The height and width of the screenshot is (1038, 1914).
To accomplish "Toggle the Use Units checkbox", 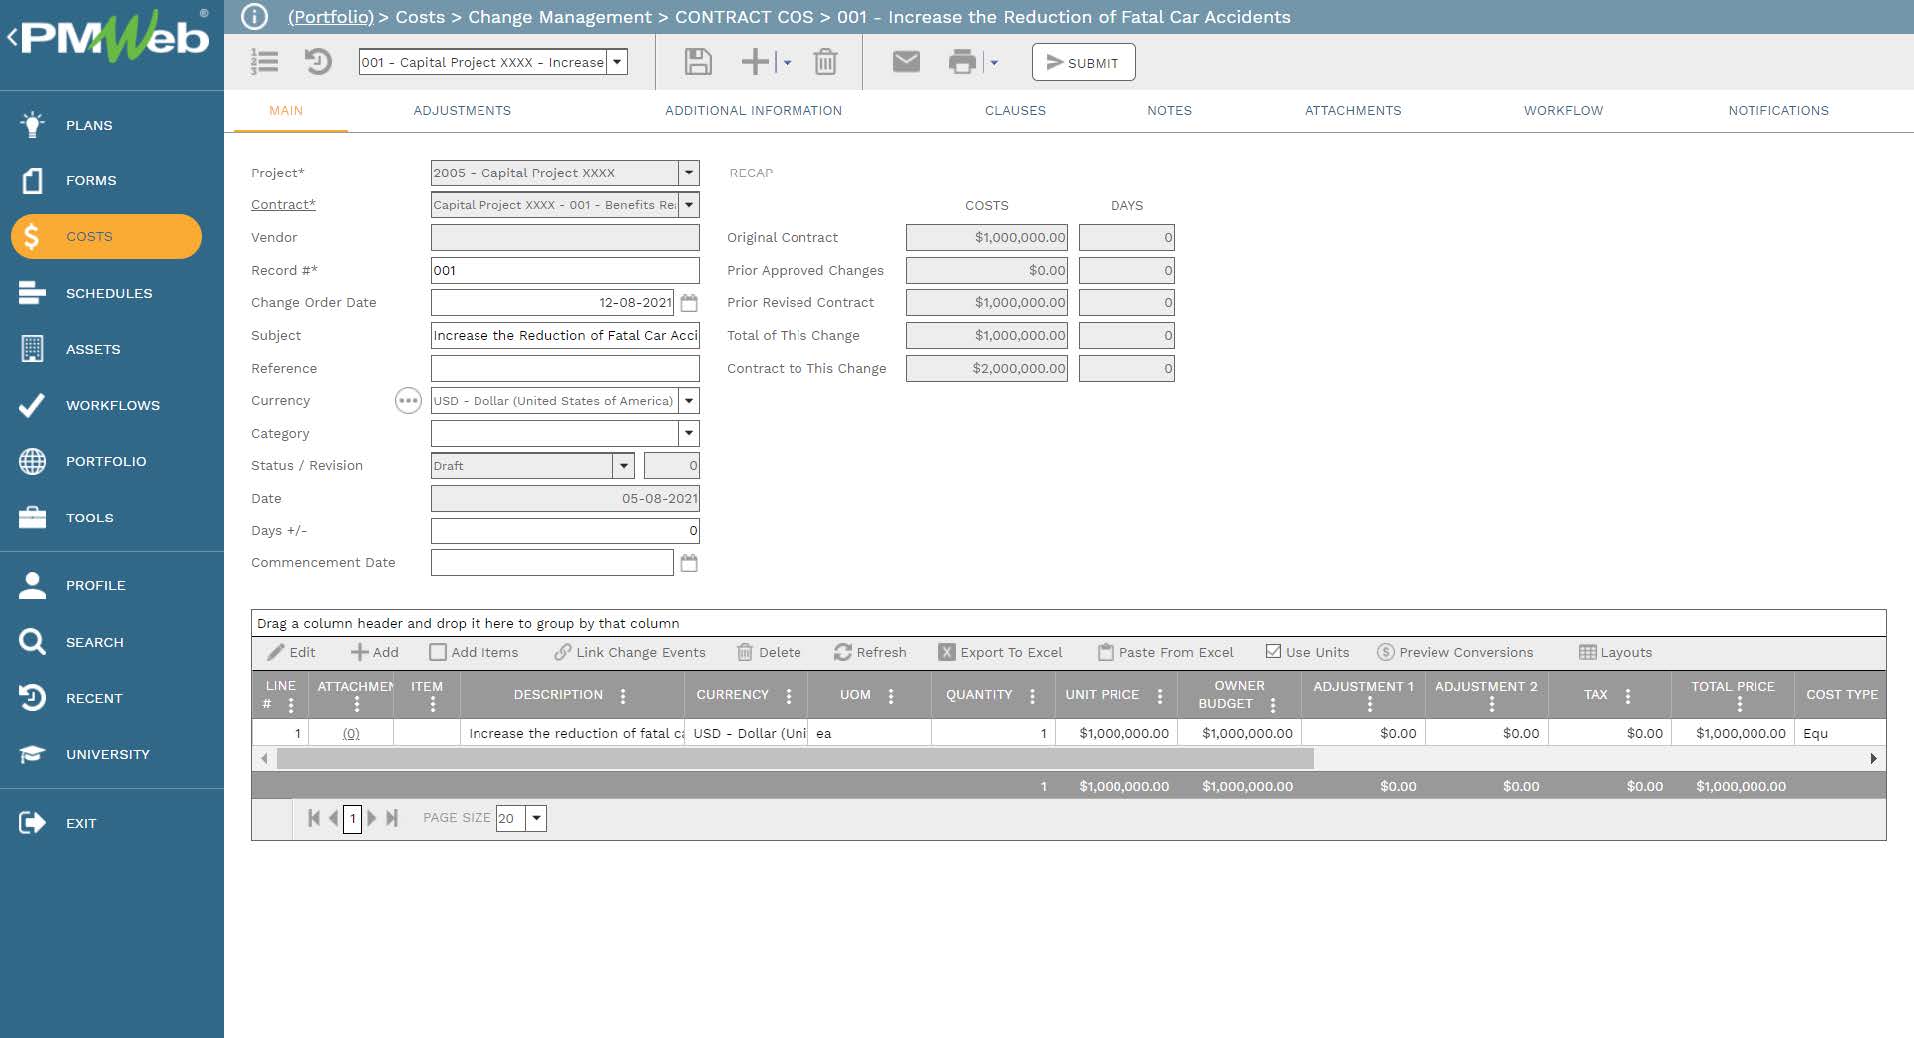I will (x=1273, y=651).
